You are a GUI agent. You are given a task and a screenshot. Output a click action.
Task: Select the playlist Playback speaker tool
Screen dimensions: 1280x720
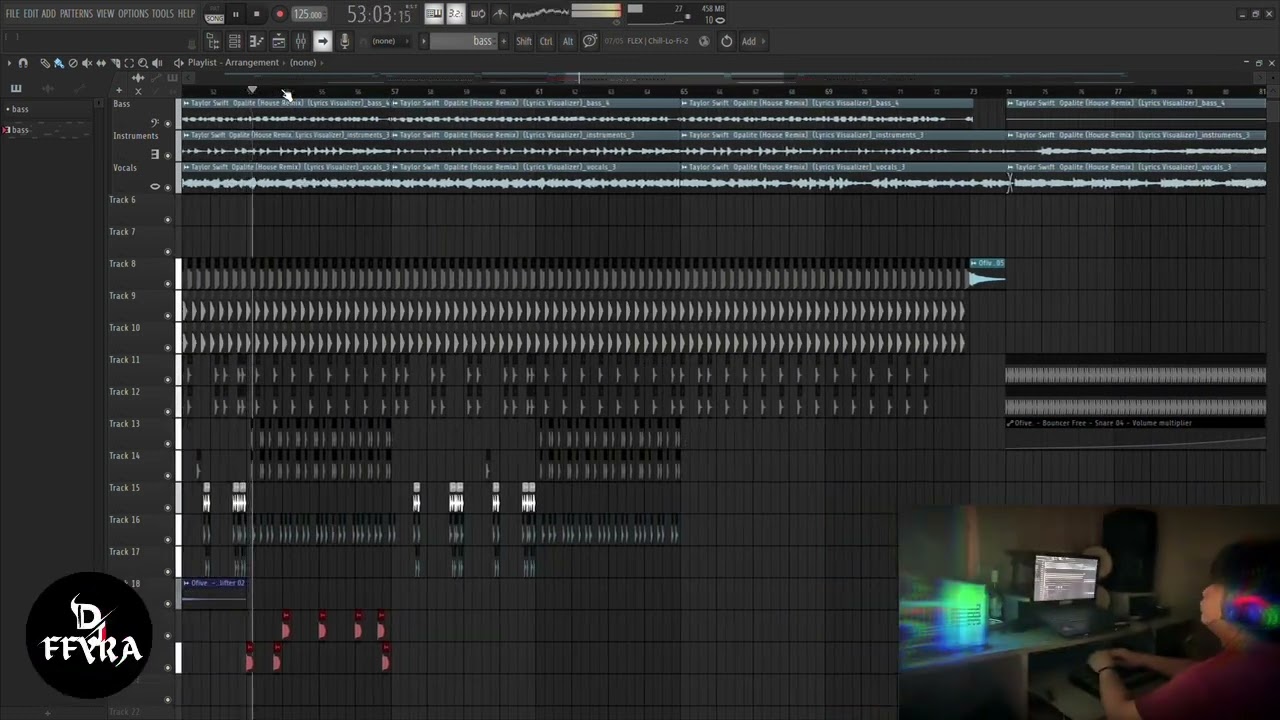click(157, 63)
